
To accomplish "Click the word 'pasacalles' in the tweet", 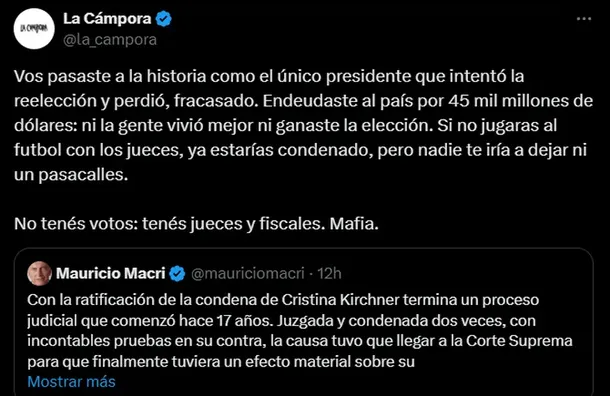I will pos(81,175).
